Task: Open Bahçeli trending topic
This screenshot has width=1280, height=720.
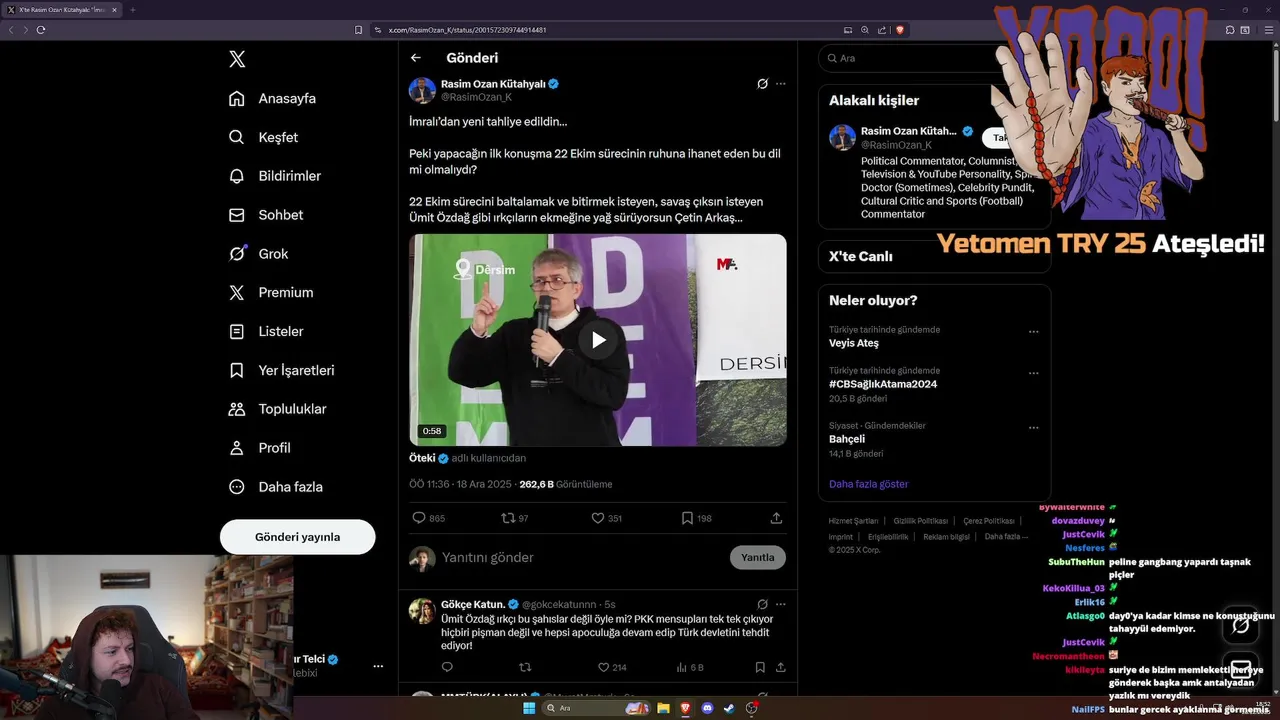Action: tap(847, 439)
